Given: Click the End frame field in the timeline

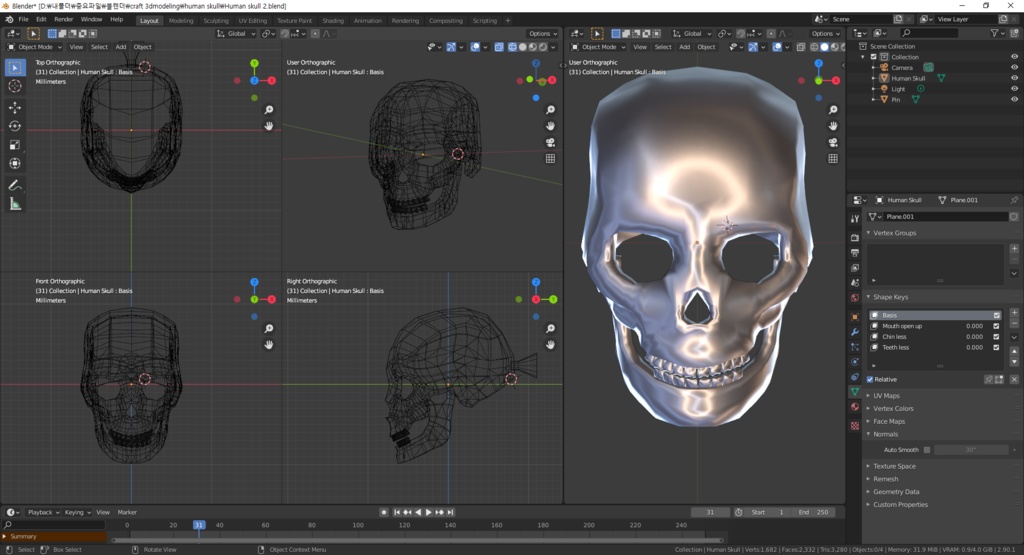Looking at the screenshot, I should point(815,512).
